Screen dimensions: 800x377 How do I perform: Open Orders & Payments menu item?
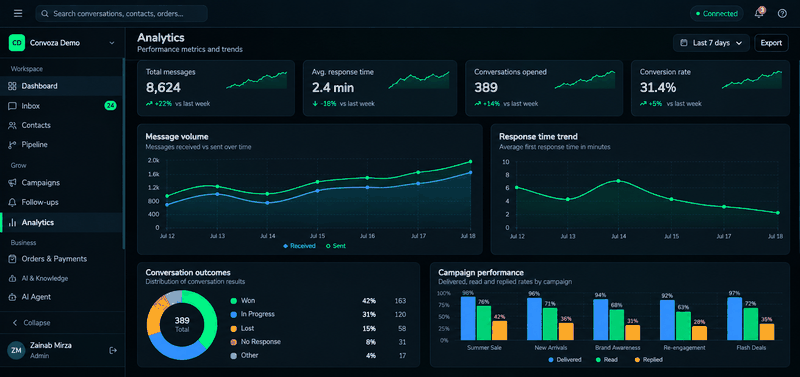[x=61, y=259]
